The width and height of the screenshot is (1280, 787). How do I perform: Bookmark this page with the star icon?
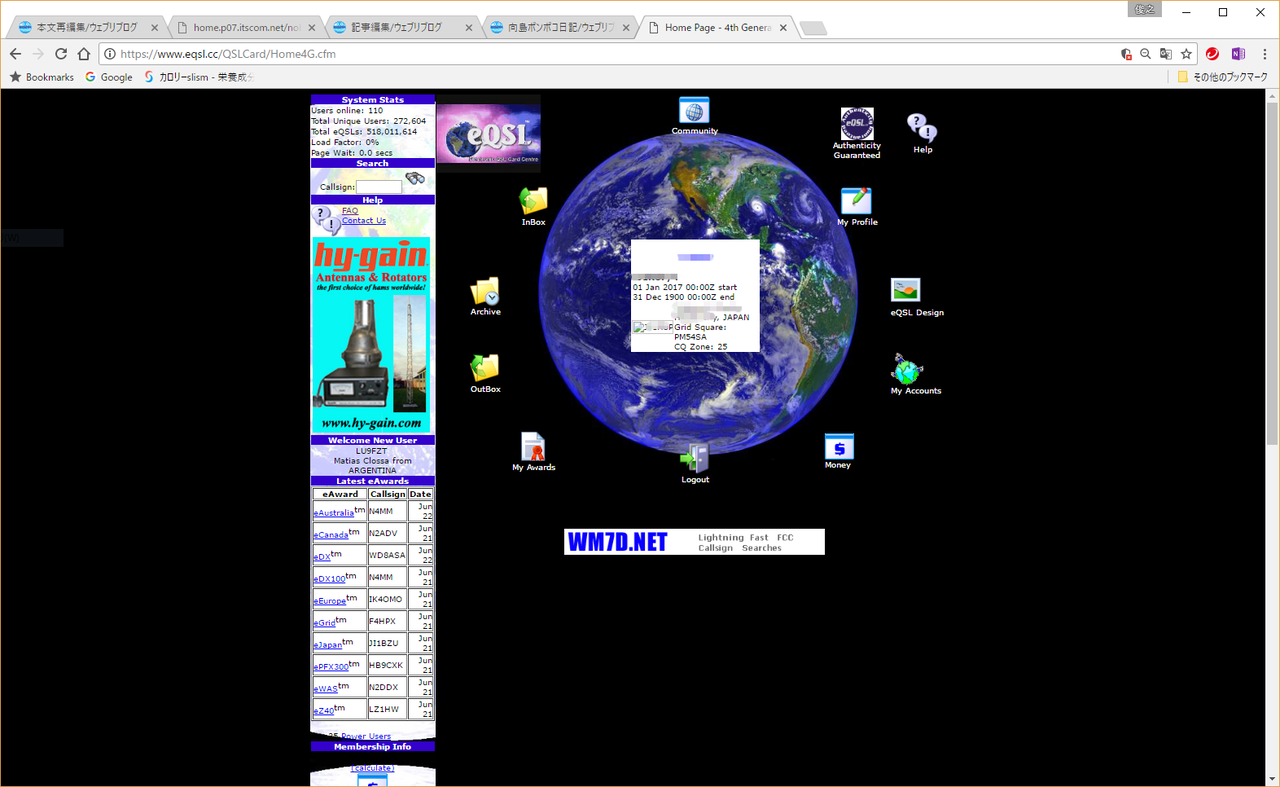1186,54
